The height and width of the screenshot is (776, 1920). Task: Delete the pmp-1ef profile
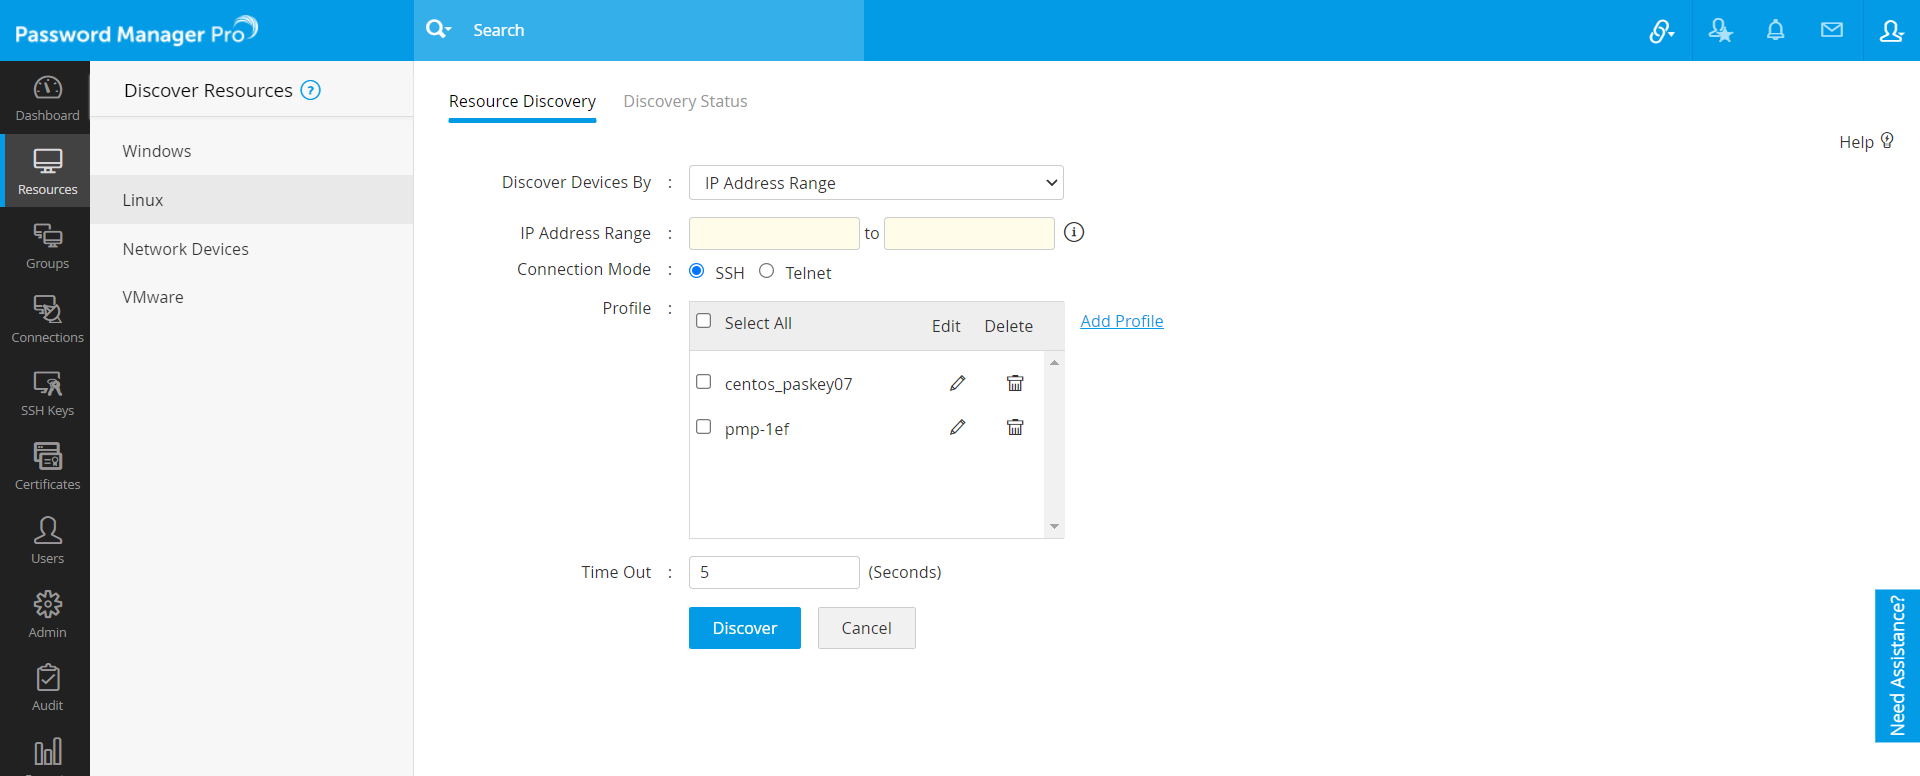(1015, 427)
